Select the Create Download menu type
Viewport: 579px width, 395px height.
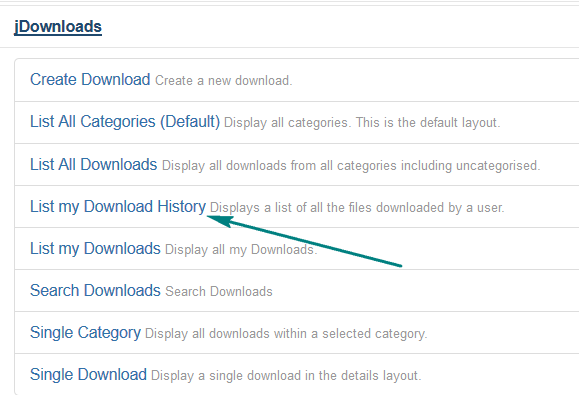tap(90, 79)
